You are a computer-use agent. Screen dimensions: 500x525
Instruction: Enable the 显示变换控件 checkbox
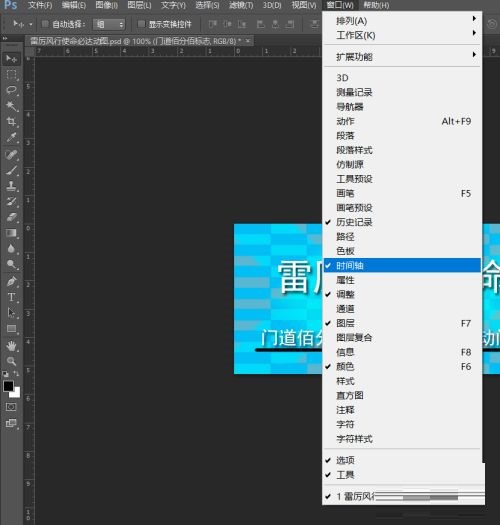click(x=141, y=24)
